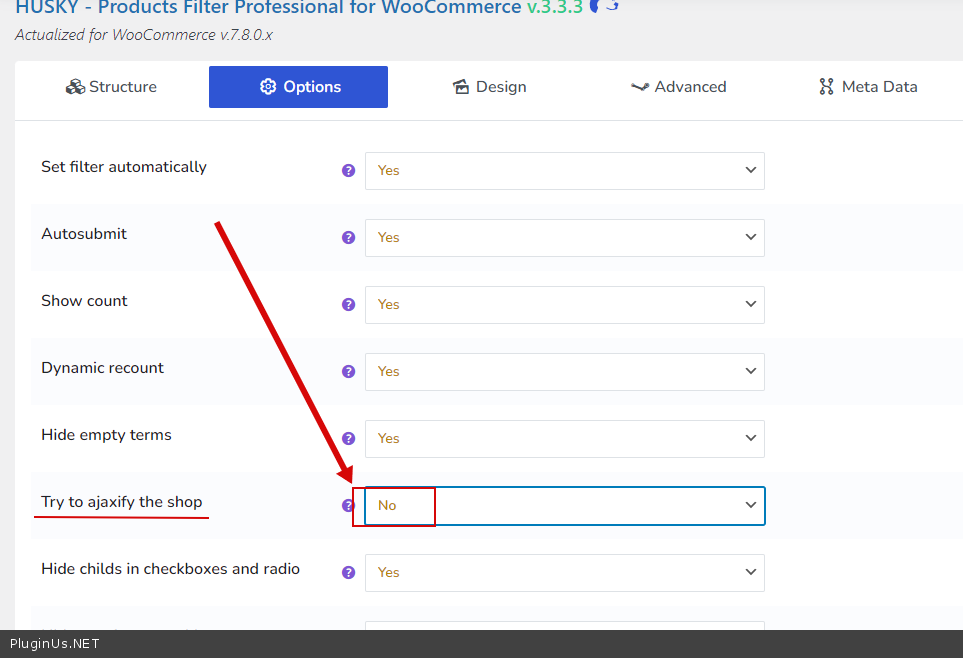Expand Hide childs in checkboxes and radio dropdown
This screenshot has width=963, height=658.
tap(564, 573)
